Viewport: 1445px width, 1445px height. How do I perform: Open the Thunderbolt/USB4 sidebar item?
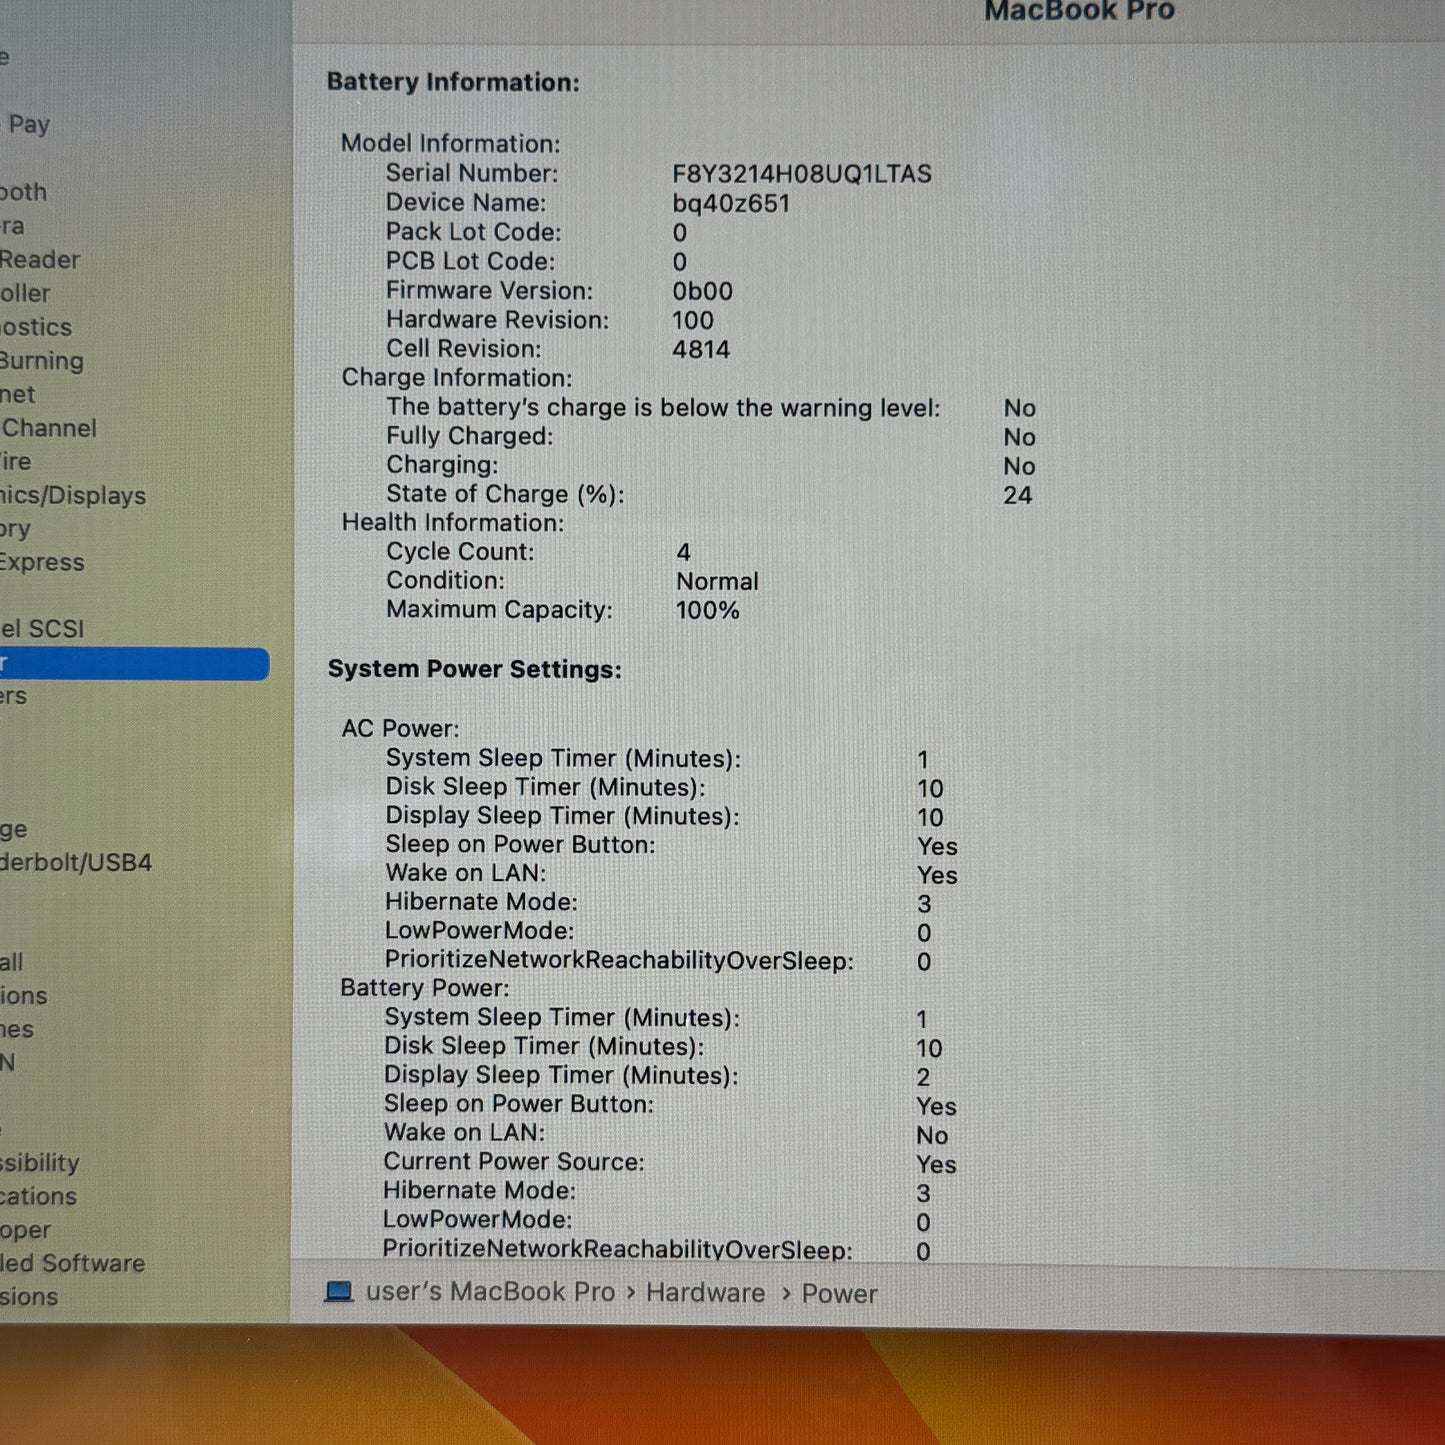(x=76, y=862)
